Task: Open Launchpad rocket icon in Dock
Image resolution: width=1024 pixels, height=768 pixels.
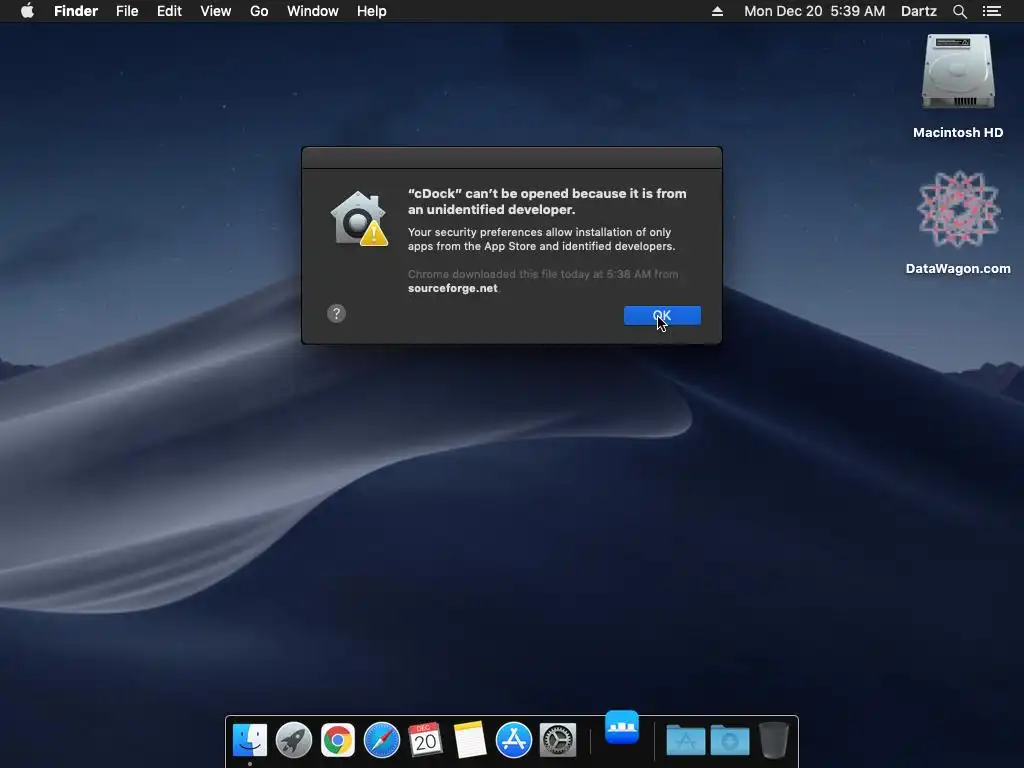Action: (294, 740)
